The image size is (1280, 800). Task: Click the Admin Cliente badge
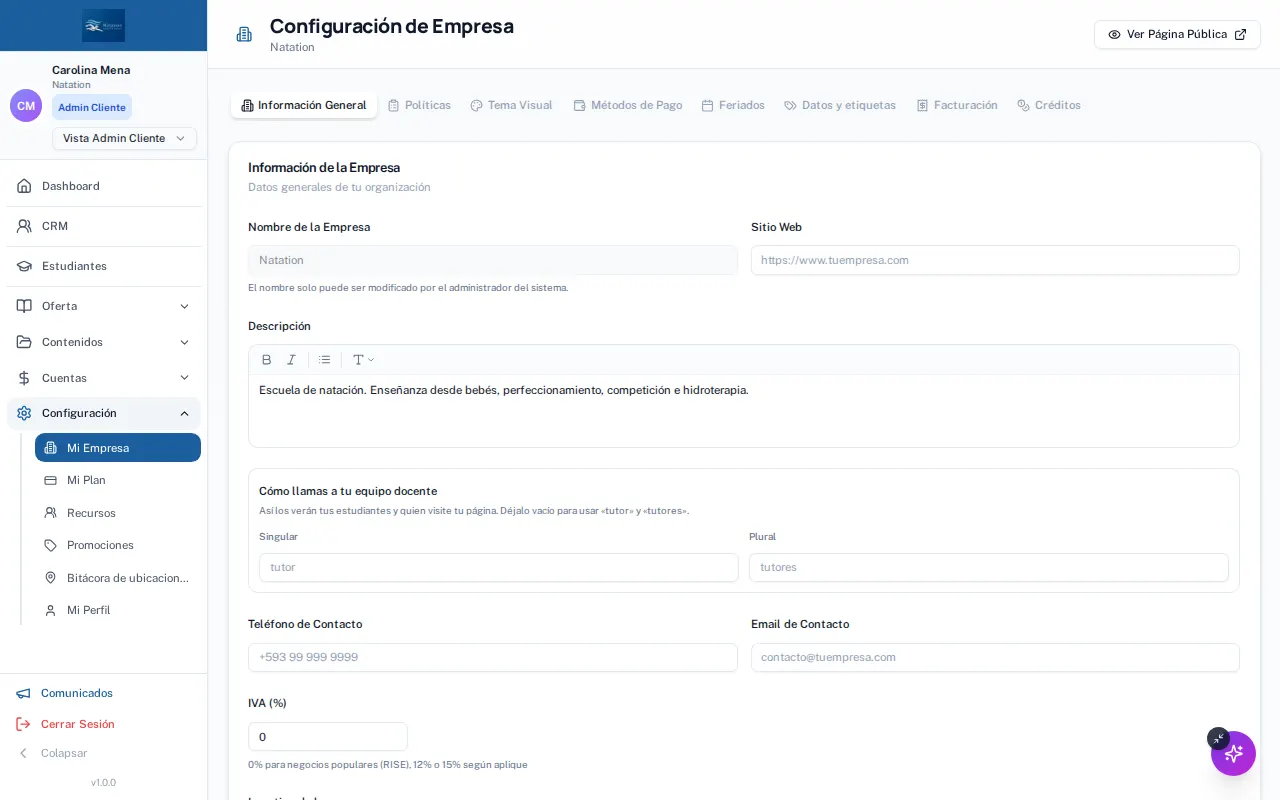(x=92, y=107)
